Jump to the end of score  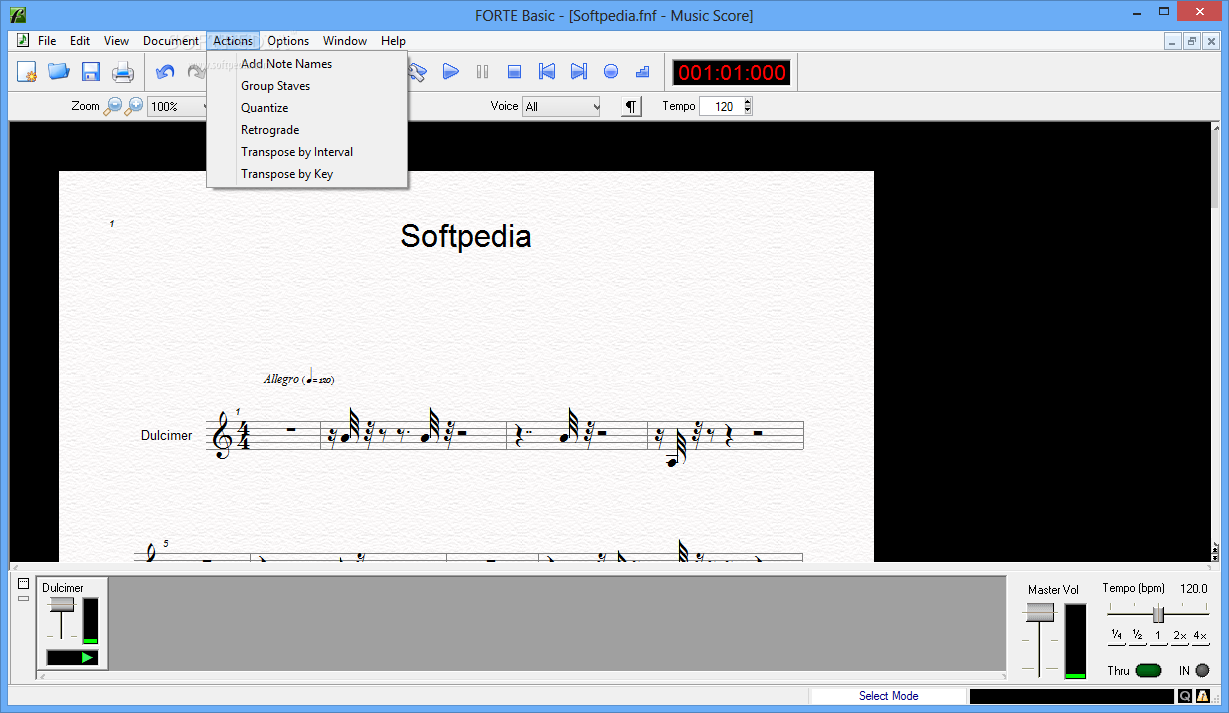pos(579,72)
